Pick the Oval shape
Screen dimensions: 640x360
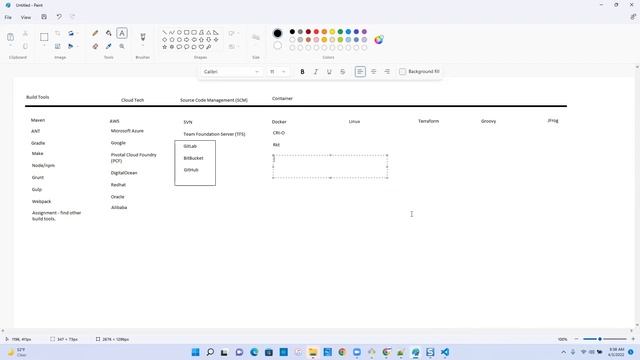pos(179,32)
